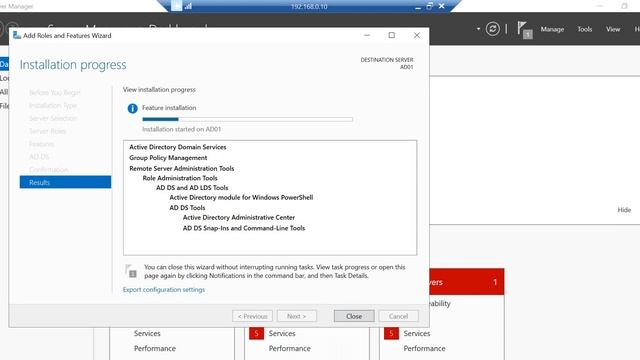The image size is (640, 360).
Task: Click the dropdown arrow beside refresh icon
Action: point(478,29)
